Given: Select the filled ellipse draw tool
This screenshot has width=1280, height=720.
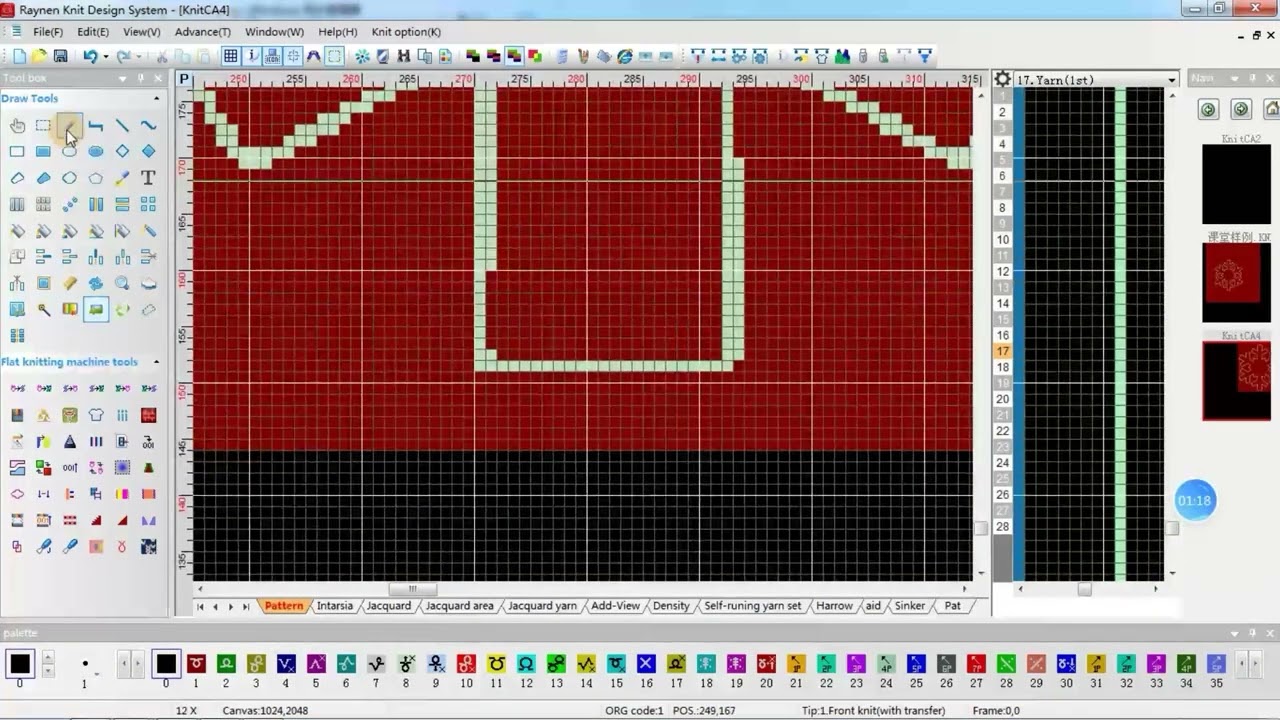Looking at the screenshot, I should 96,151.
